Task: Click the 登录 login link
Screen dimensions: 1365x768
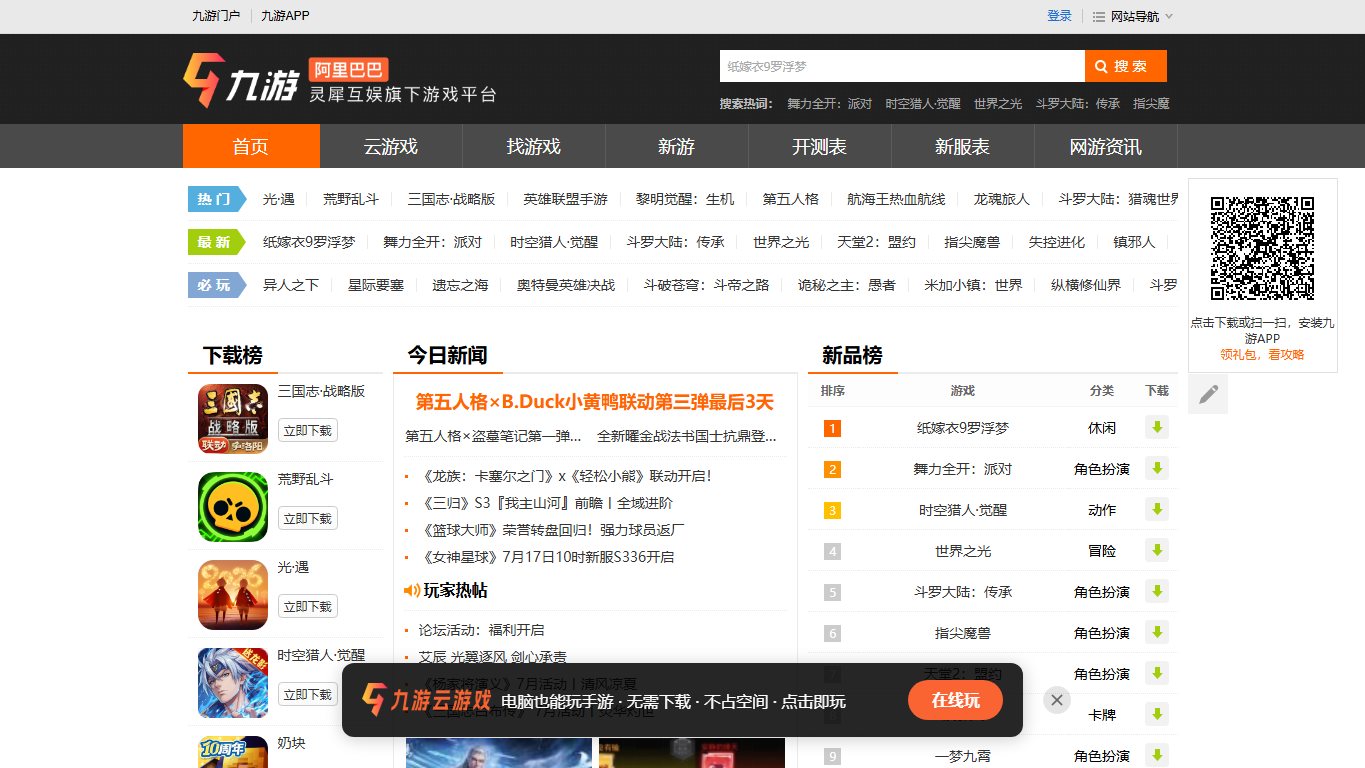Action: (1059, 16)
